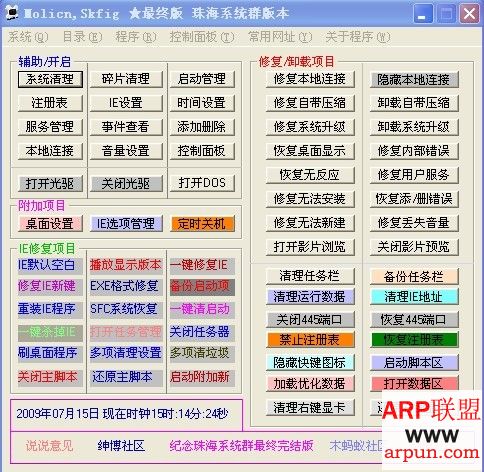Click 关闭主脚本
Screen dimensions: 484x472
[50, 378]
